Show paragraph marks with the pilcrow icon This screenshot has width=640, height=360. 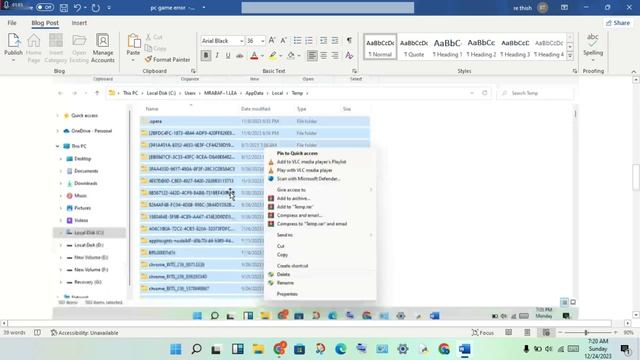pos(349,40)
